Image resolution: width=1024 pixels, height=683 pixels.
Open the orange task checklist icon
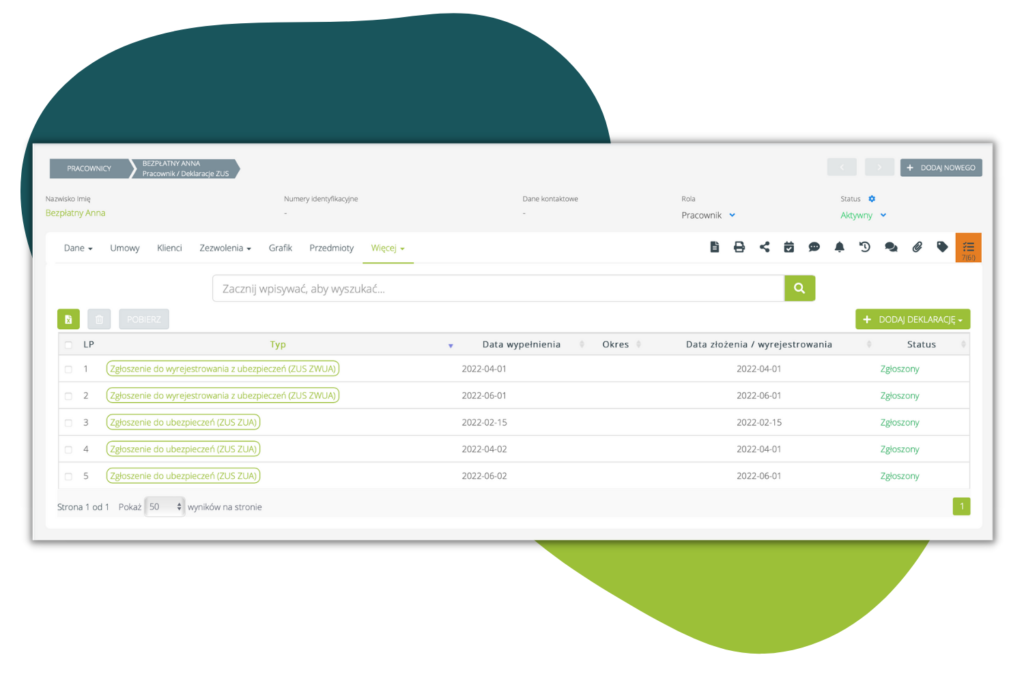coord(968,247)
